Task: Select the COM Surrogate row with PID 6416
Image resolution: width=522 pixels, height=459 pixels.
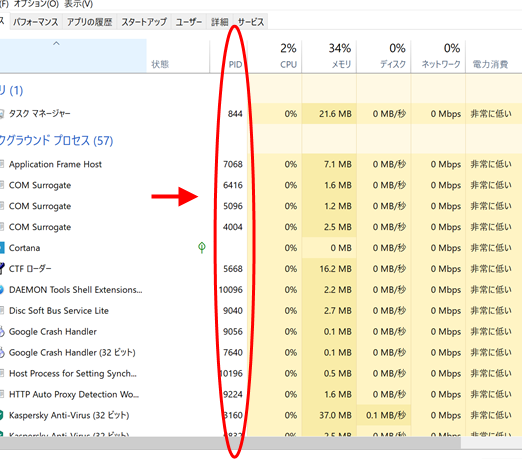Action: 261,185
